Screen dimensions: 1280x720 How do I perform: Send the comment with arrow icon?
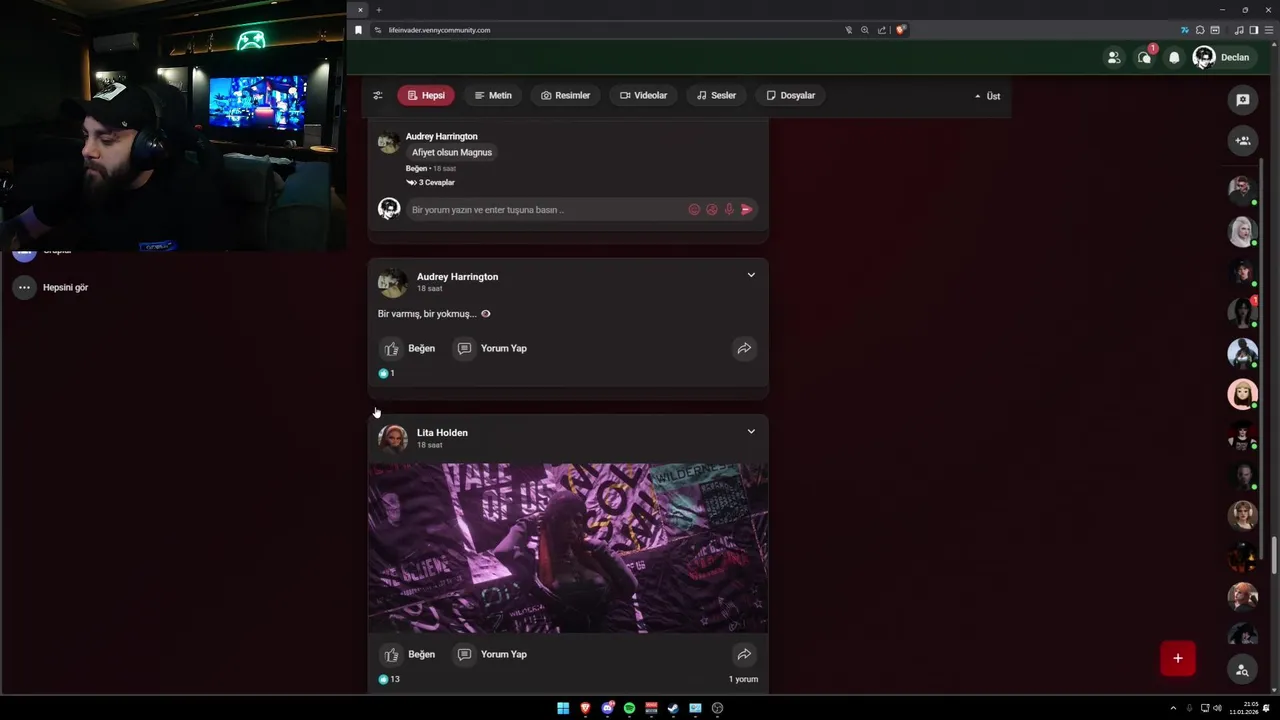point(747,210)
